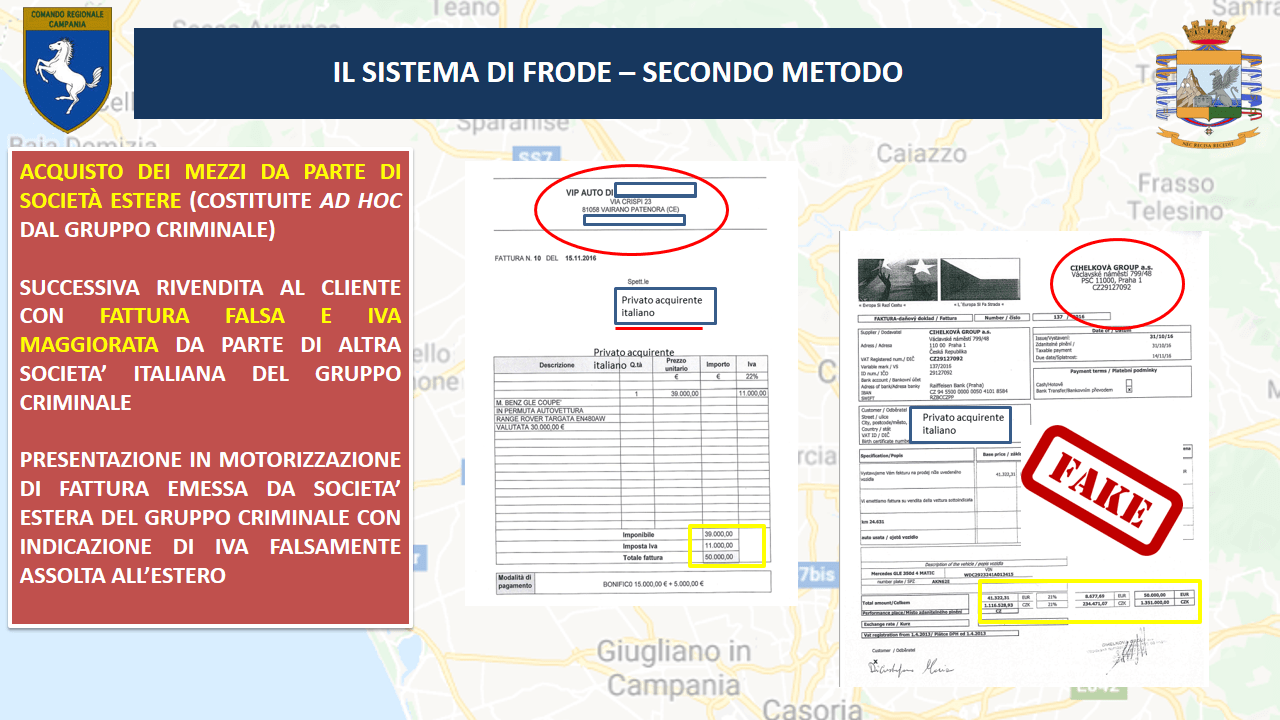Viewport: 1280px width, 720px height.
Task: Click the white horse Comando Regionale Campania emblem
Action: (68, 70)
